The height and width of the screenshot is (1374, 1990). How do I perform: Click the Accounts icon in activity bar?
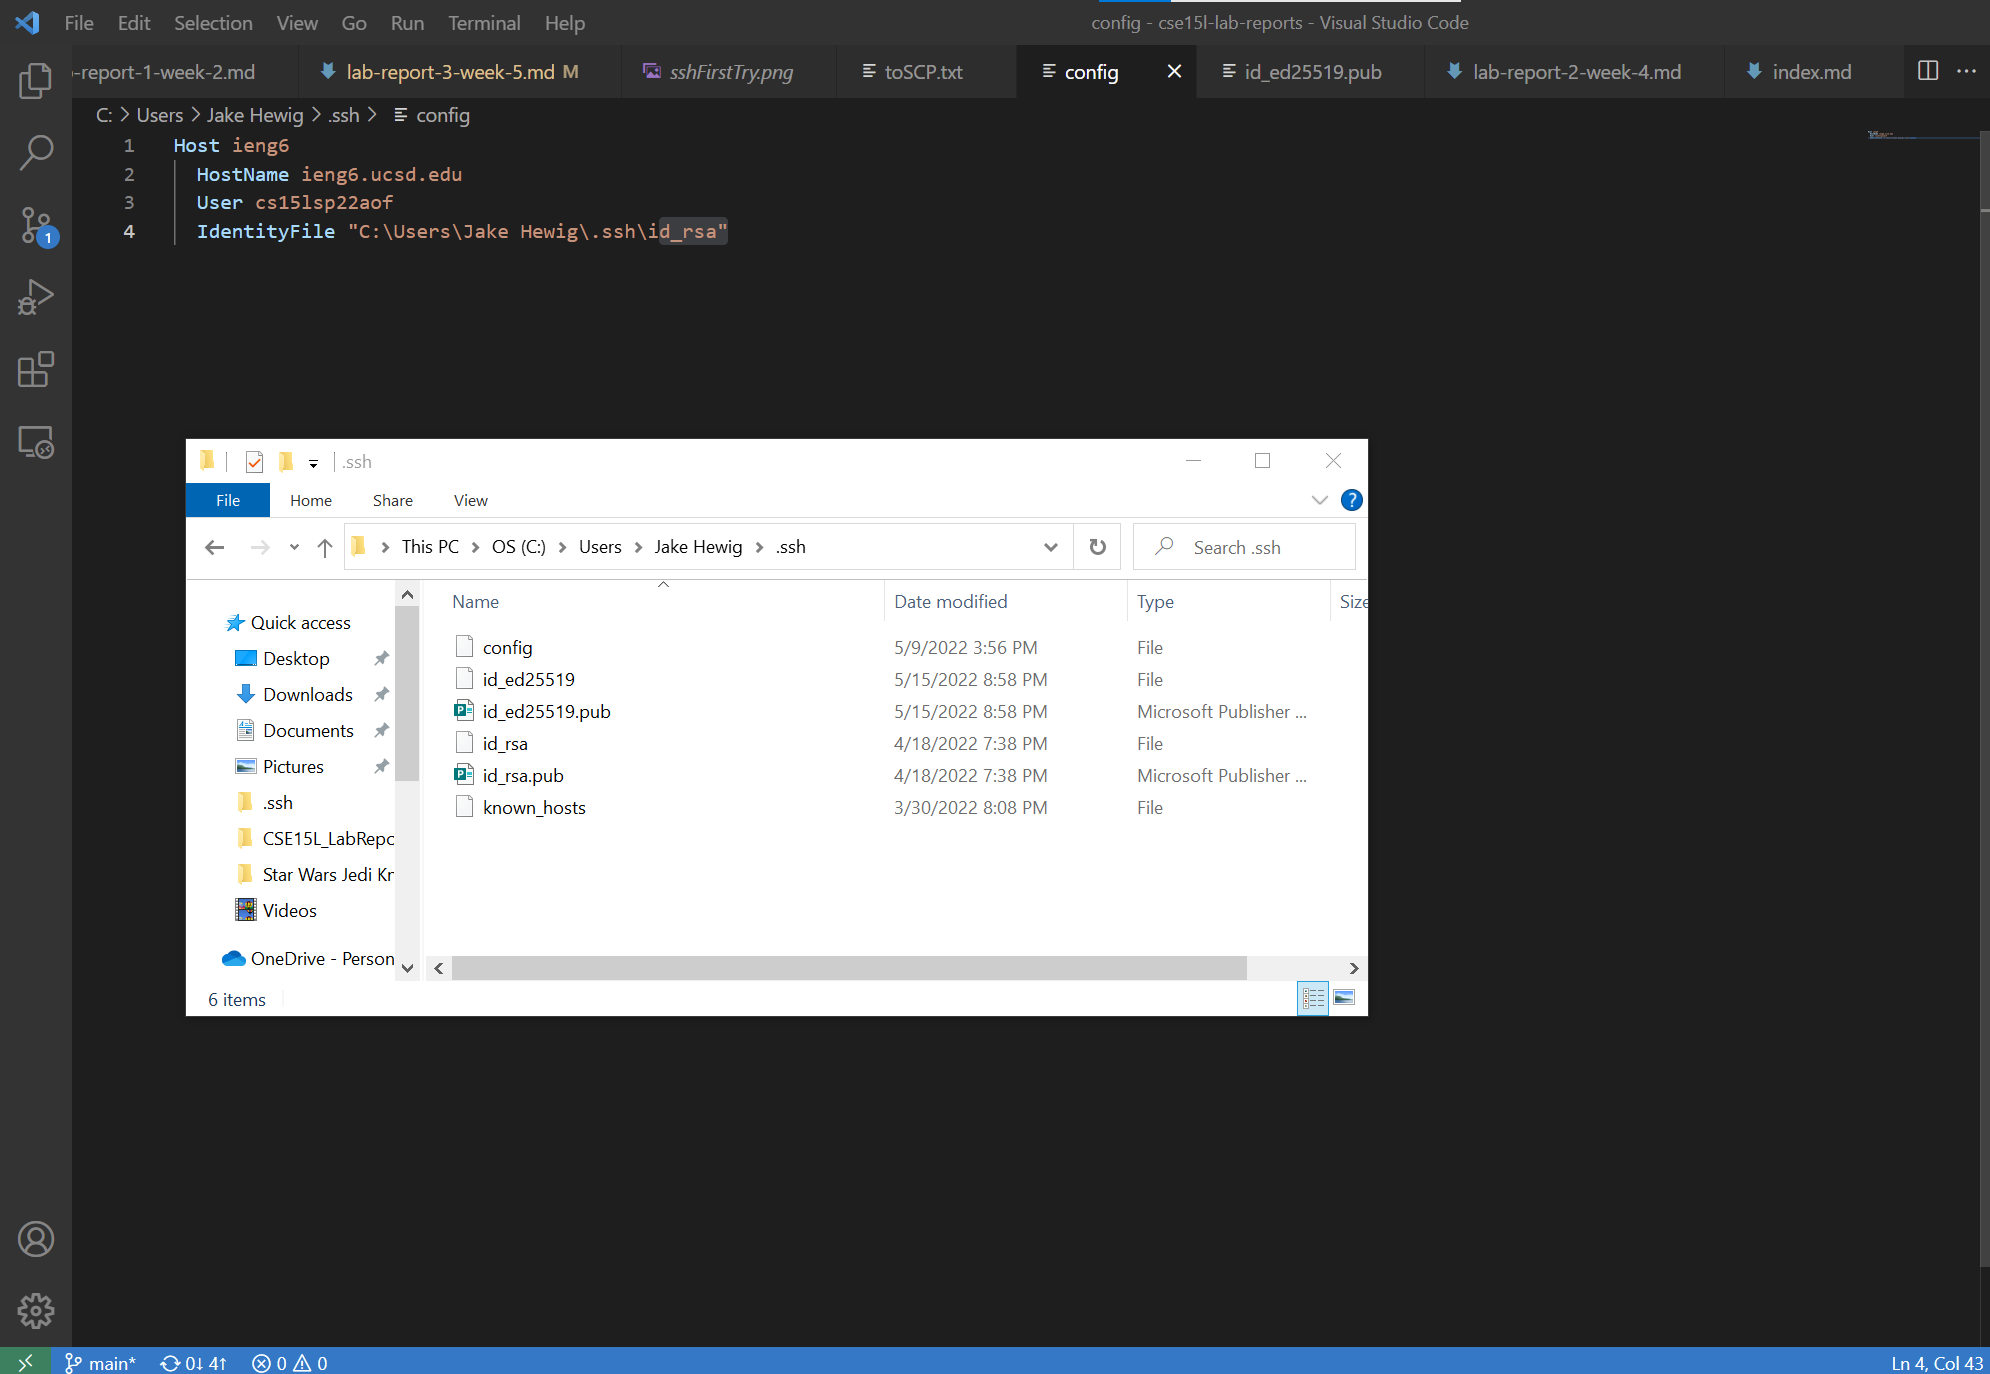click(36, 1239)
